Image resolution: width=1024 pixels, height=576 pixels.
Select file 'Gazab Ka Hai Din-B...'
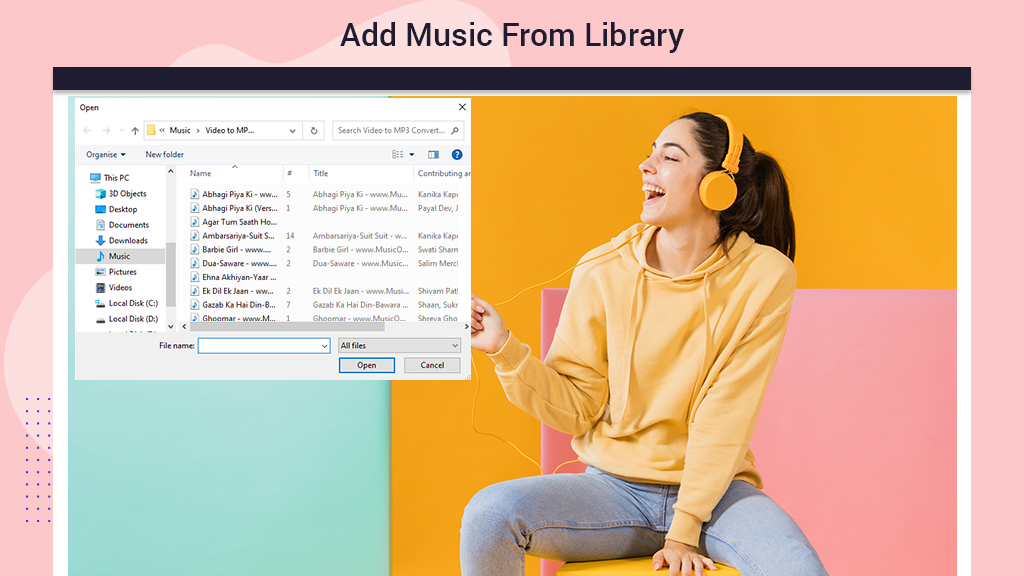point(239,304)
